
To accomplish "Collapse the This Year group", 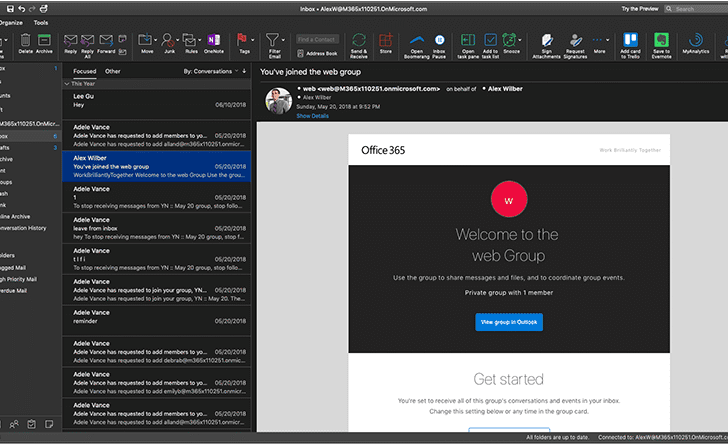I will pyautogui.click(x=67, y=84).
